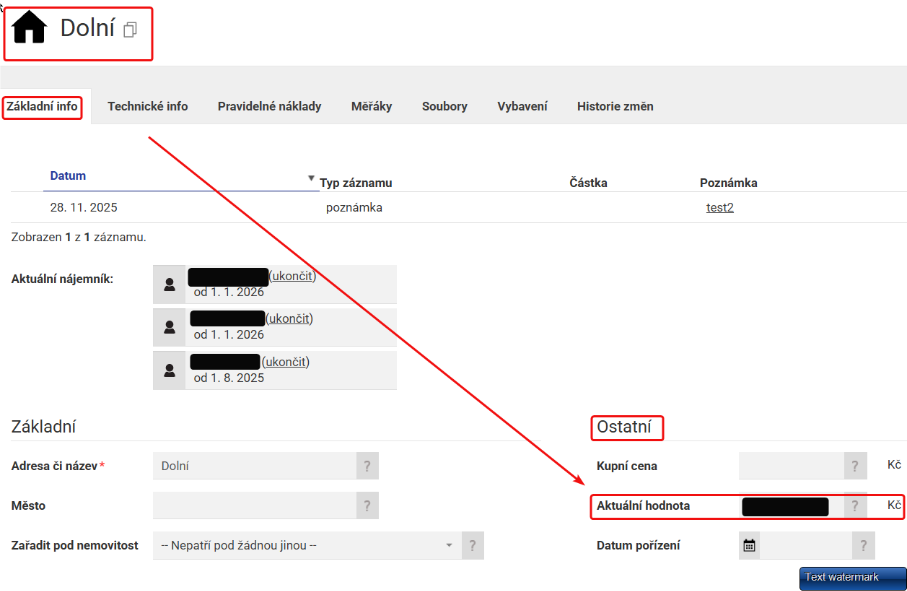The height and width of the screenshot is (591, 907).
Task: Click the Město input field
Action: [254, 506]
